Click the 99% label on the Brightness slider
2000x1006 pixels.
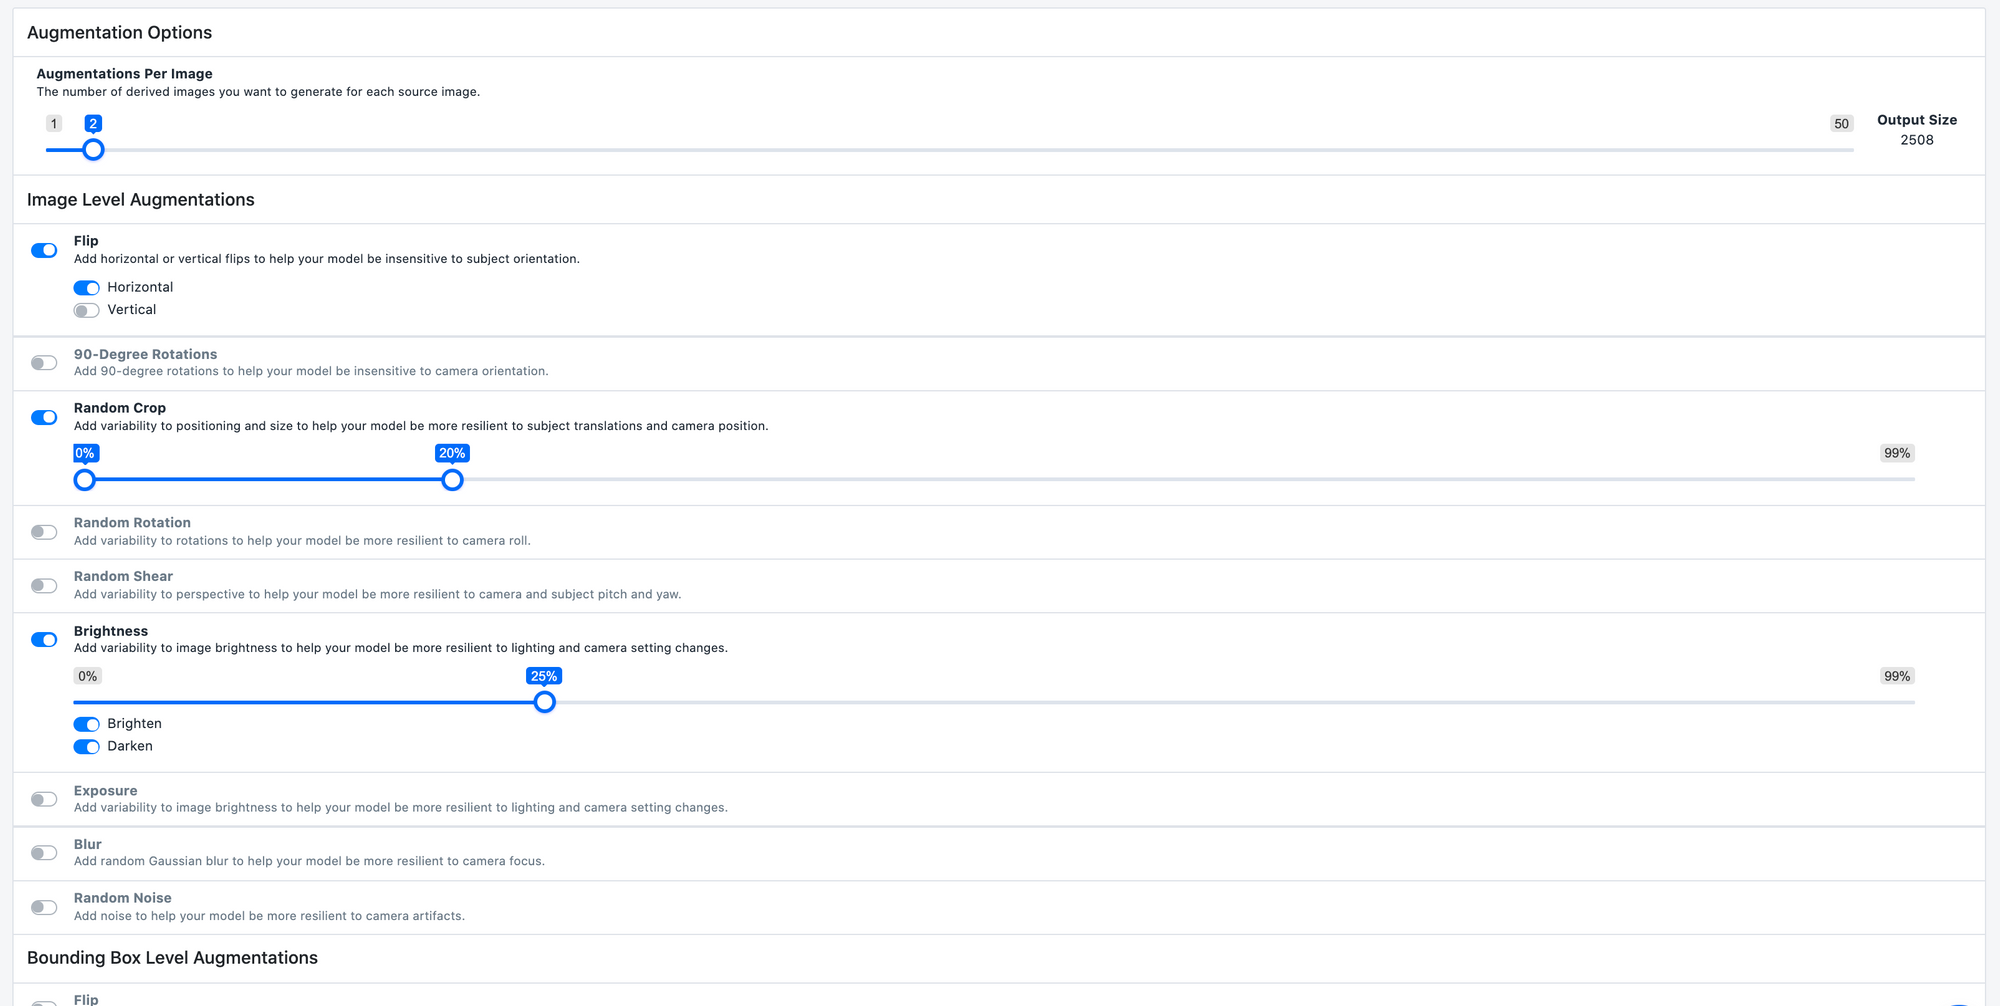point(1896,676)
